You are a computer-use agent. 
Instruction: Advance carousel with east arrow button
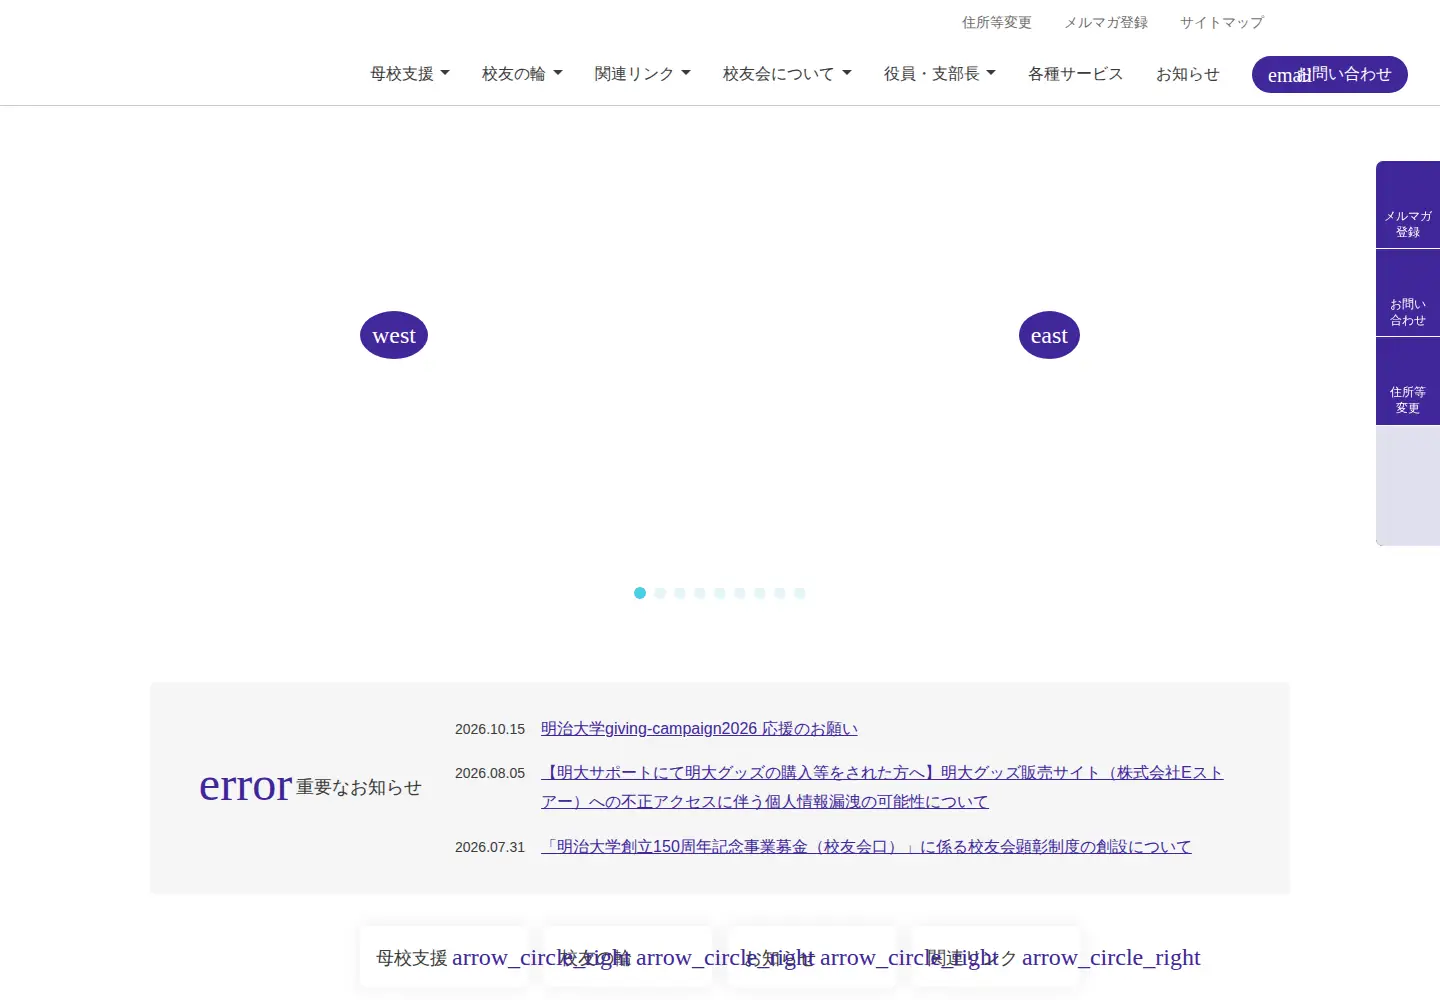(x=1049, y=335)
